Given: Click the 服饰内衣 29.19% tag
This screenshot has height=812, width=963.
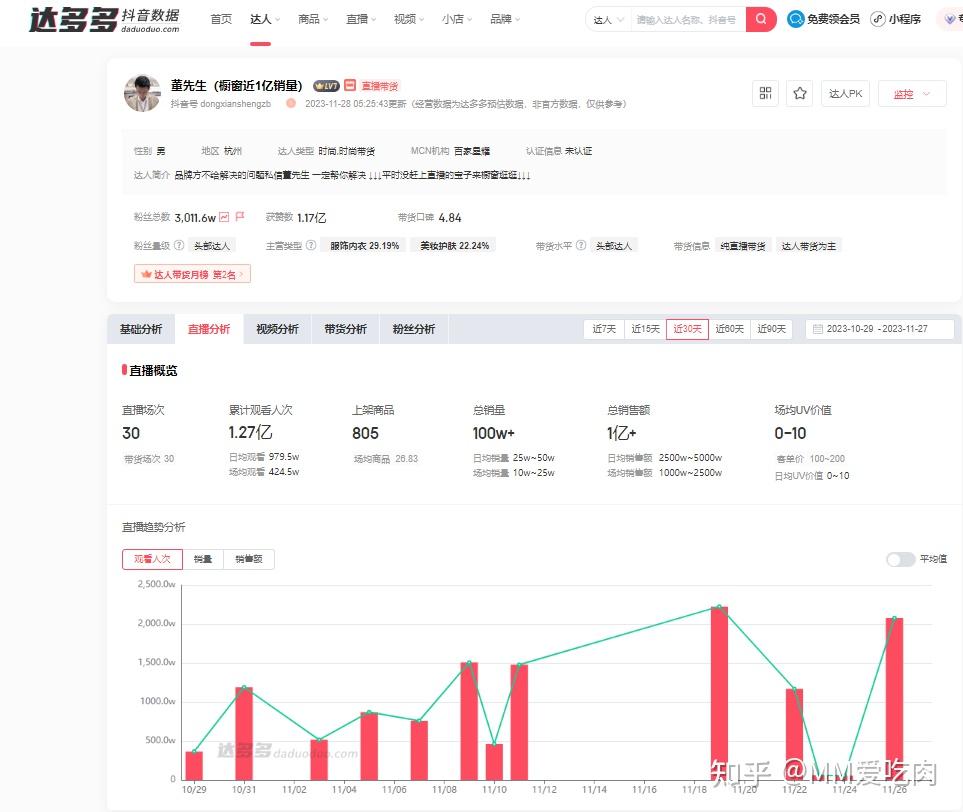Looking at the screenshot, I should click(x=364, y=246).
